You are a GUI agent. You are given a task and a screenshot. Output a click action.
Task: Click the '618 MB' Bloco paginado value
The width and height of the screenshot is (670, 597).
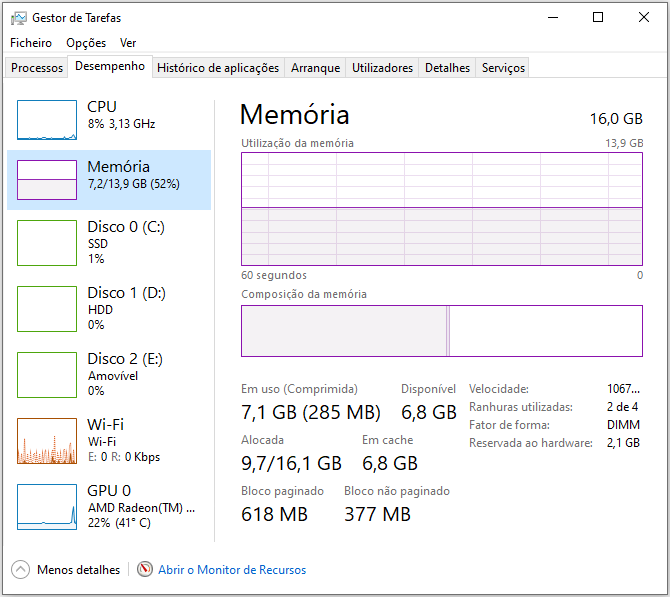[x=274, y=514]
